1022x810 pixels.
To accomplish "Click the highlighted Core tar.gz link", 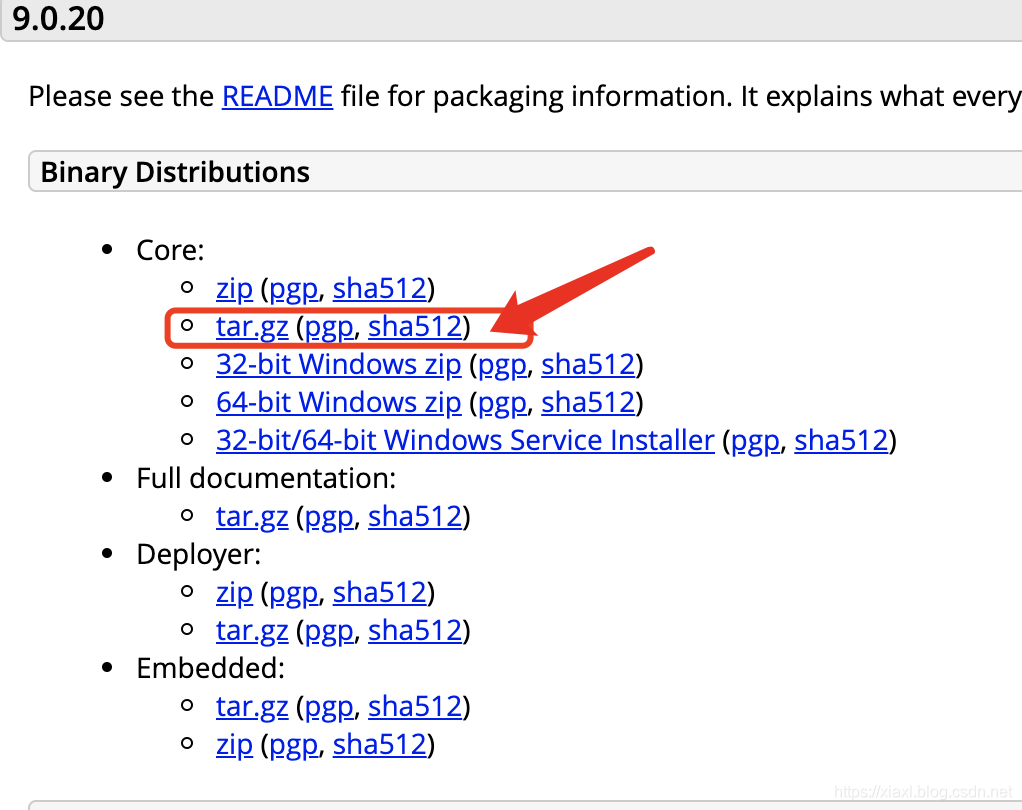I will coord(252,327).
